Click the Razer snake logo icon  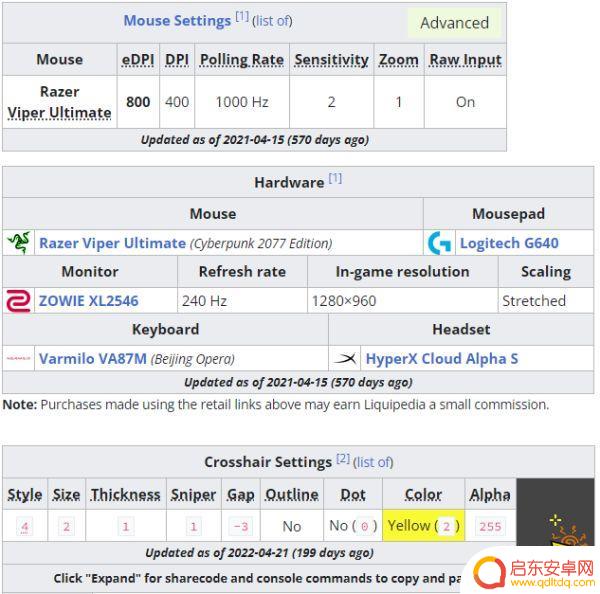[x=18, y=243]
